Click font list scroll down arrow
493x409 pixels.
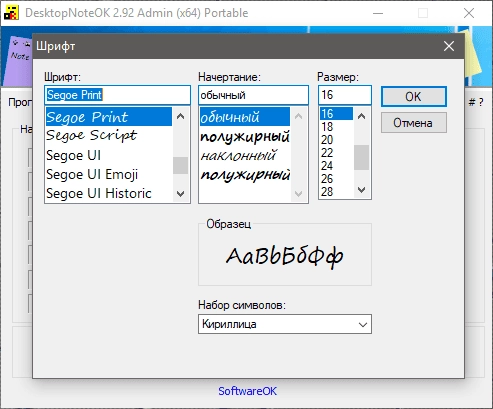click(180, 194)
